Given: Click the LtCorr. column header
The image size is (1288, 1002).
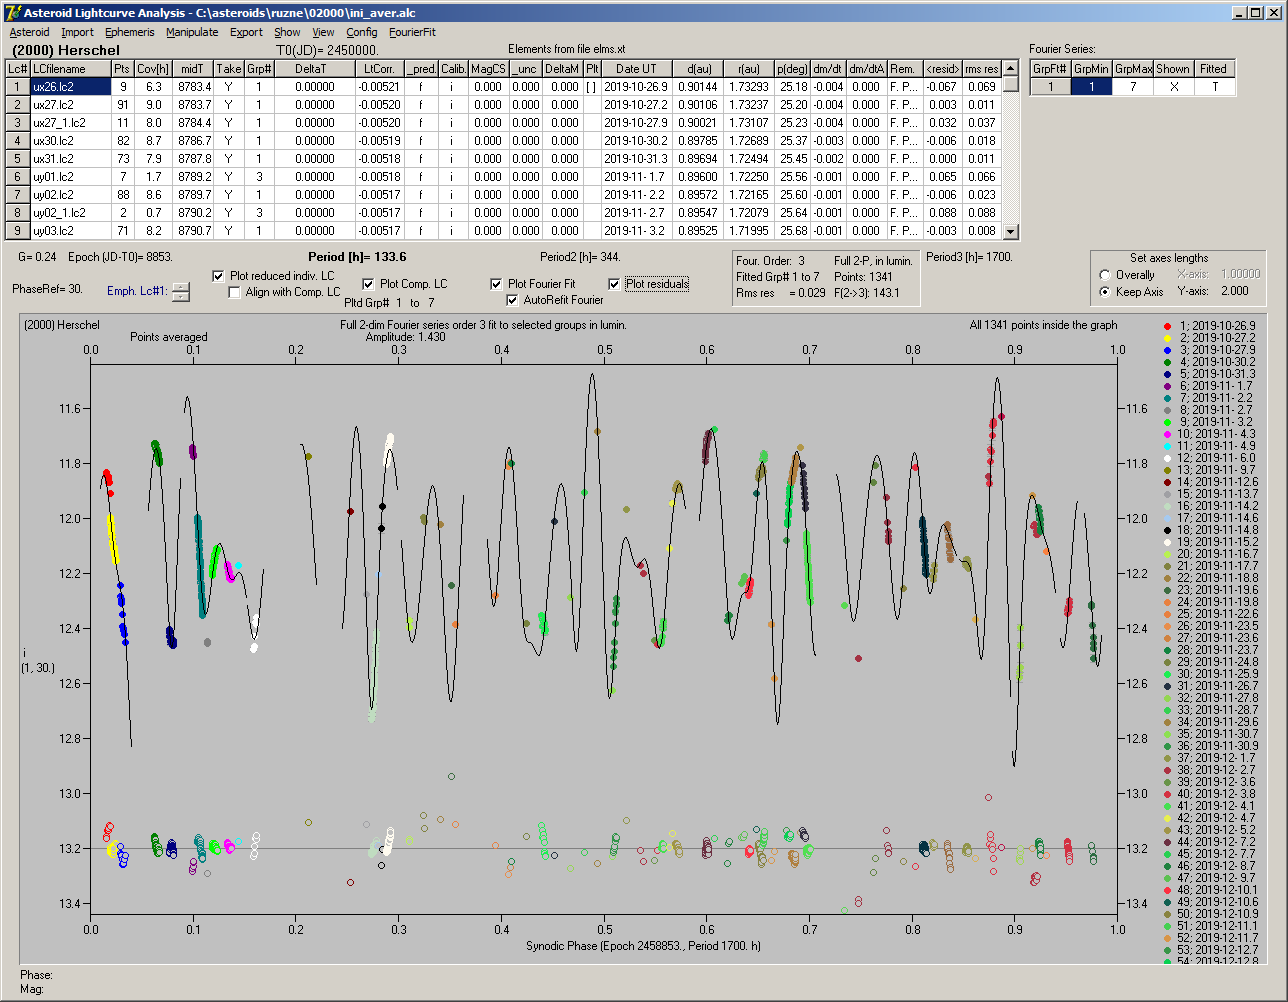Looking at the screenshot, I should [380, 69].
